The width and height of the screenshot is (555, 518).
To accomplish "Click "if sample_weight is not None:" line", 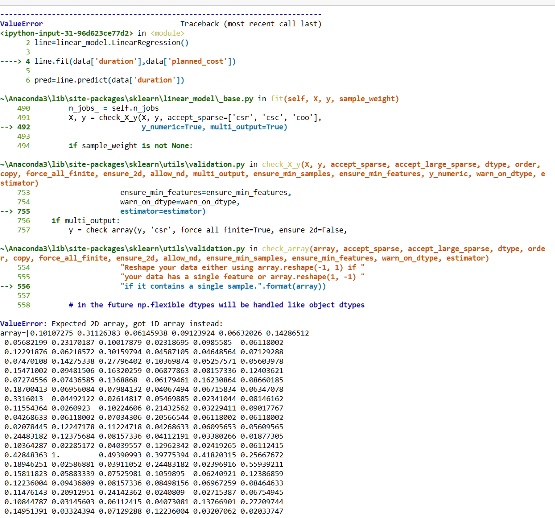I will pyautogui.click(x=131, y=146).
